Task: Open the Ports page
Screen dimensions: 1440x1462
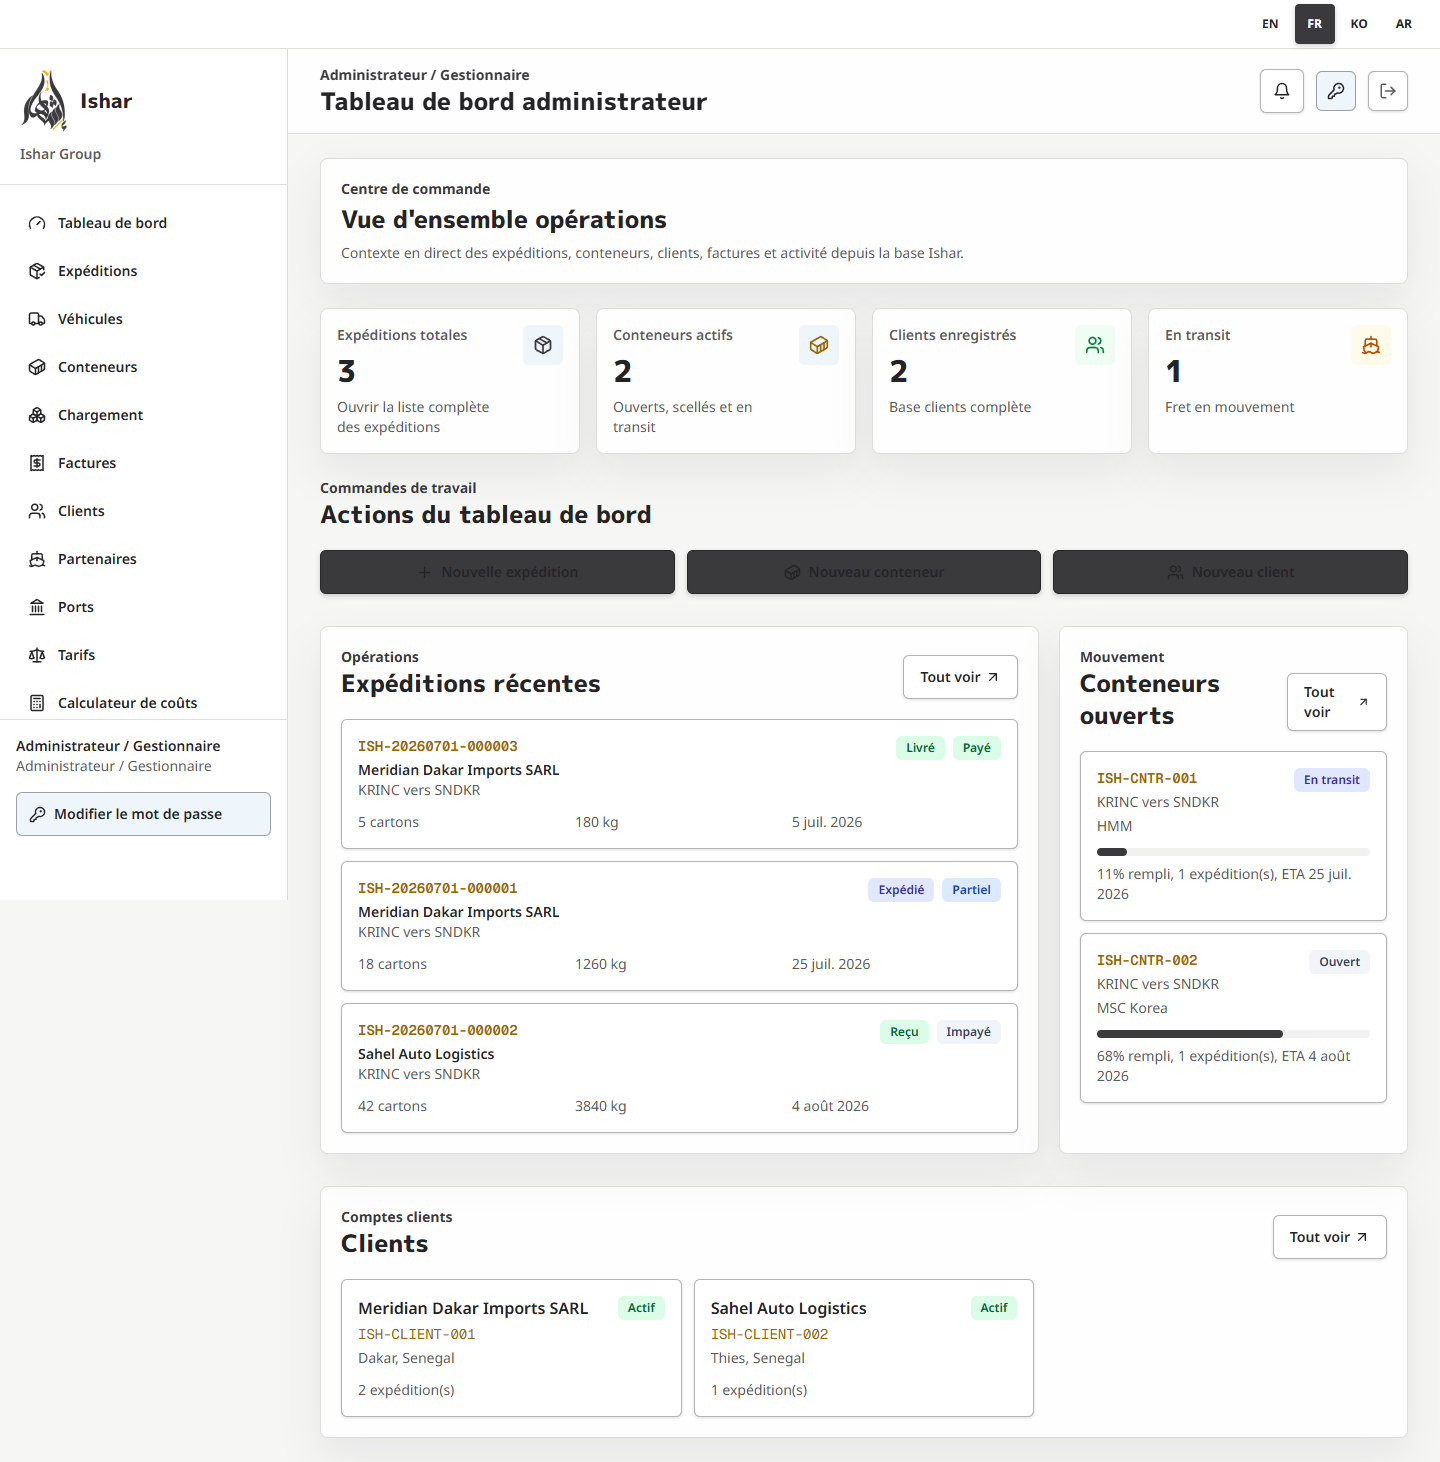Action: (143, 607)
